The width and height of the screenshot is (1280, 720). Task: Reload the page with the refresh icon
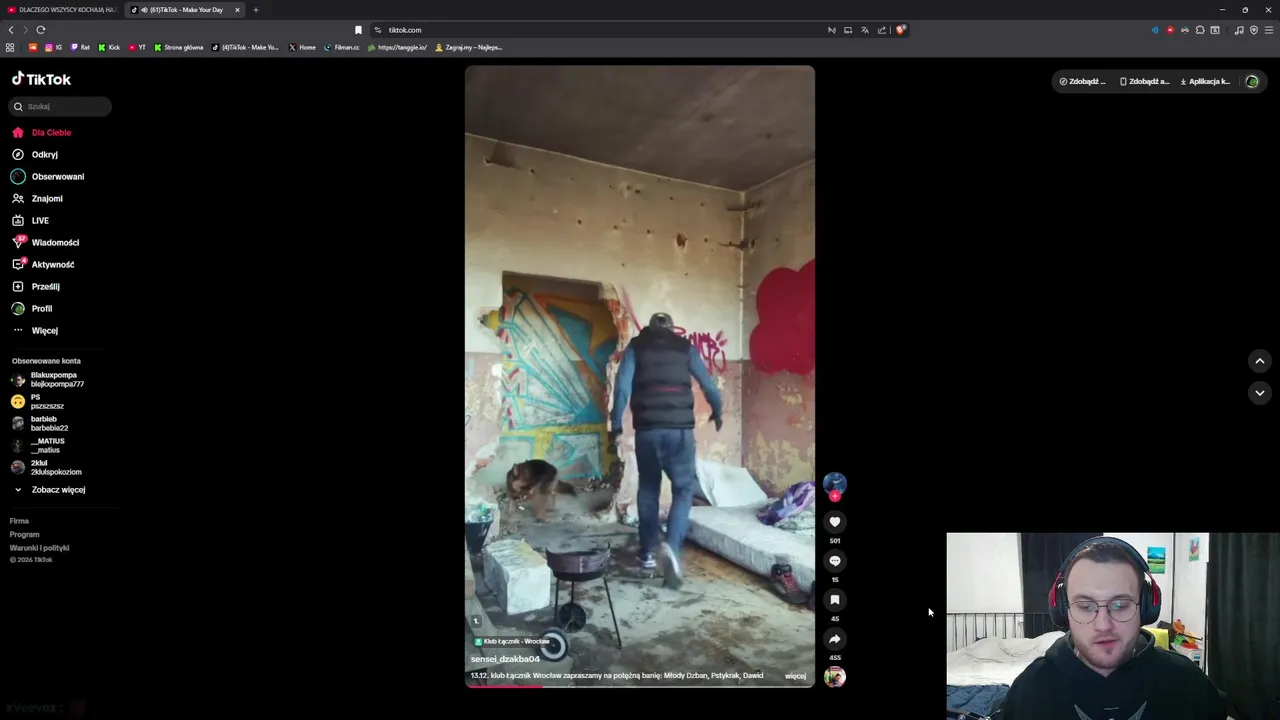pyautogui.click(x=41, y=30)
